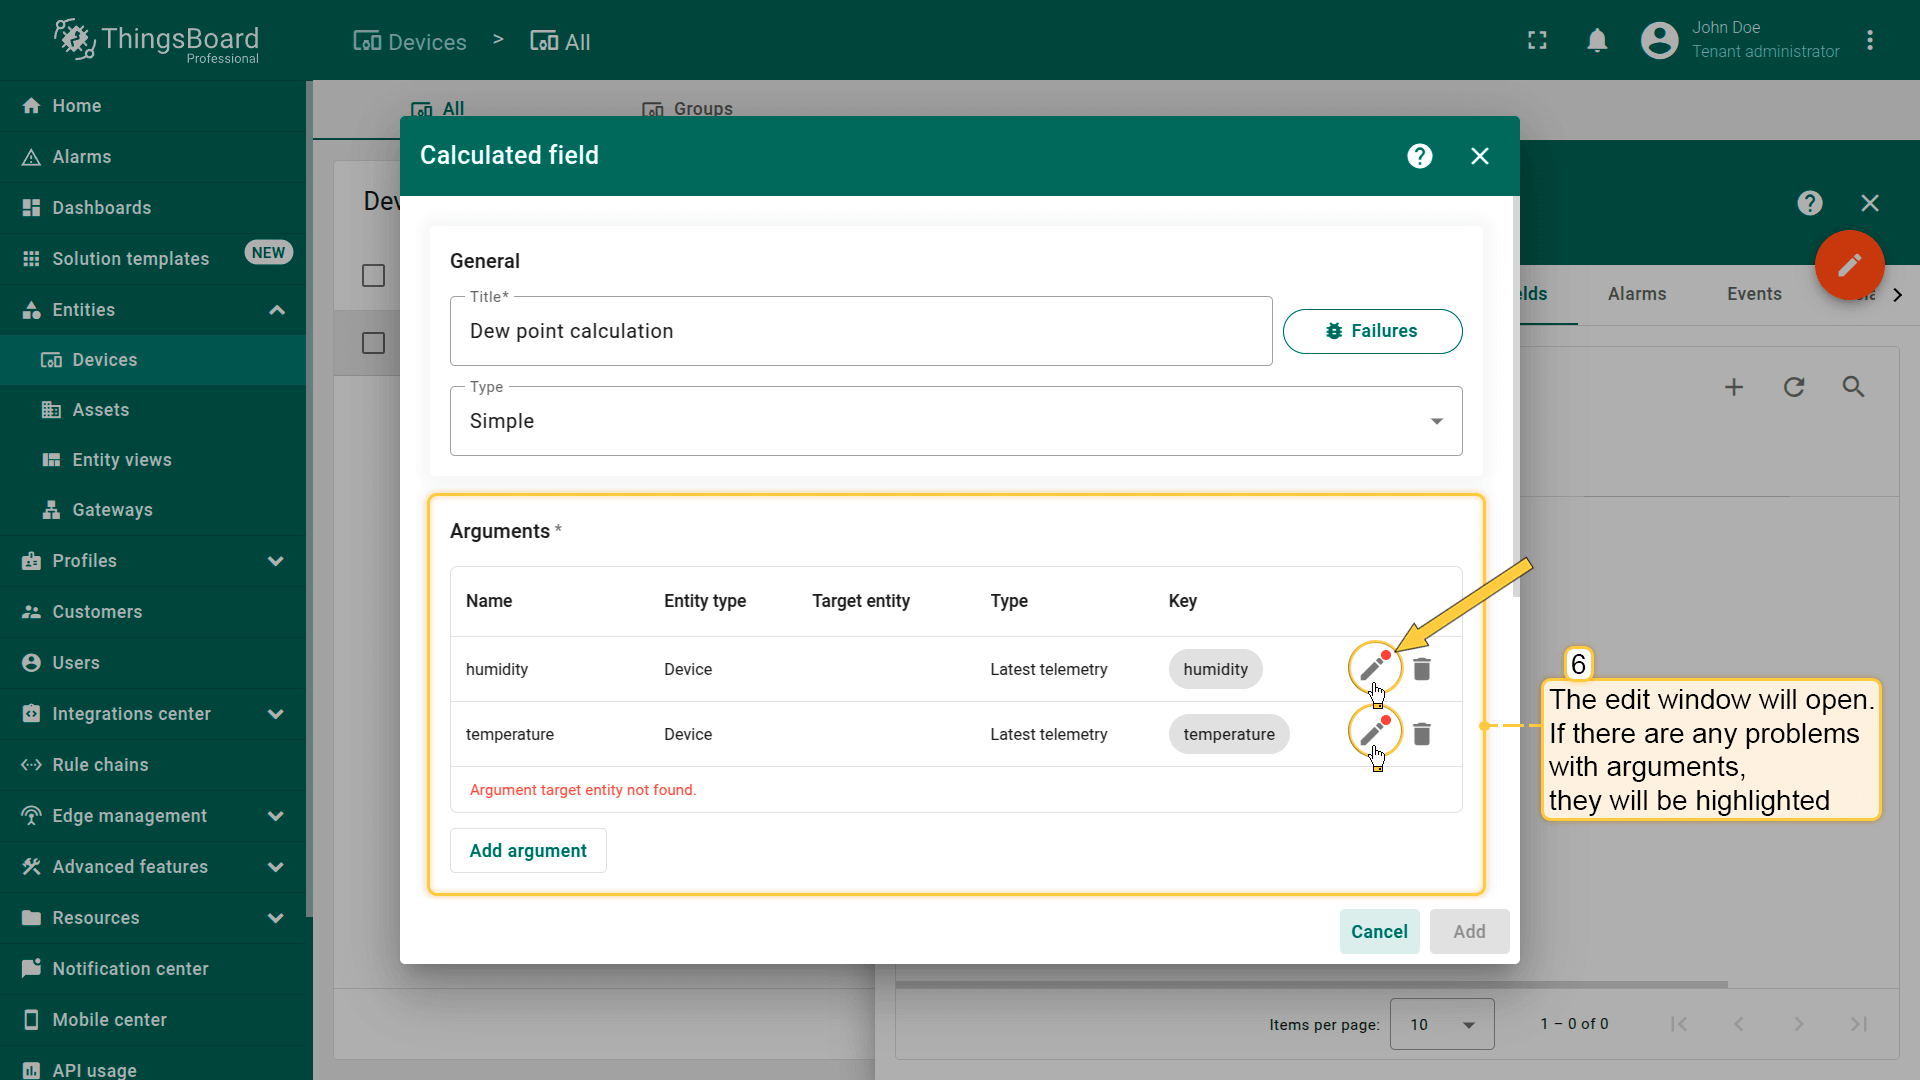Tick the first device row checkbox
The width and height of the screenshot is (1920, 1080).
click(373, 276)
